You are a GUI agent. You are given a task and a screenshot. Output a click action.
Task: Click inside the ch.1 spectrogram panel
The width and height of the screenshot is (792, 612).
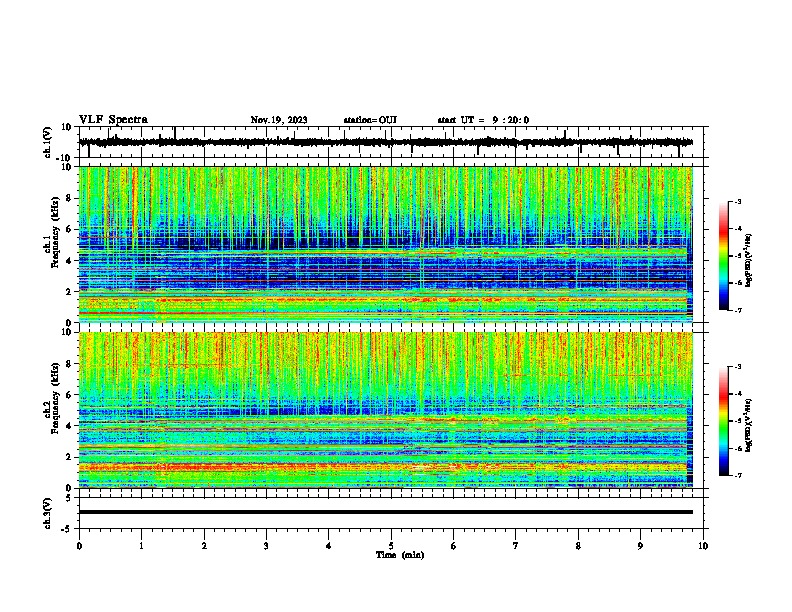point(386,244)
